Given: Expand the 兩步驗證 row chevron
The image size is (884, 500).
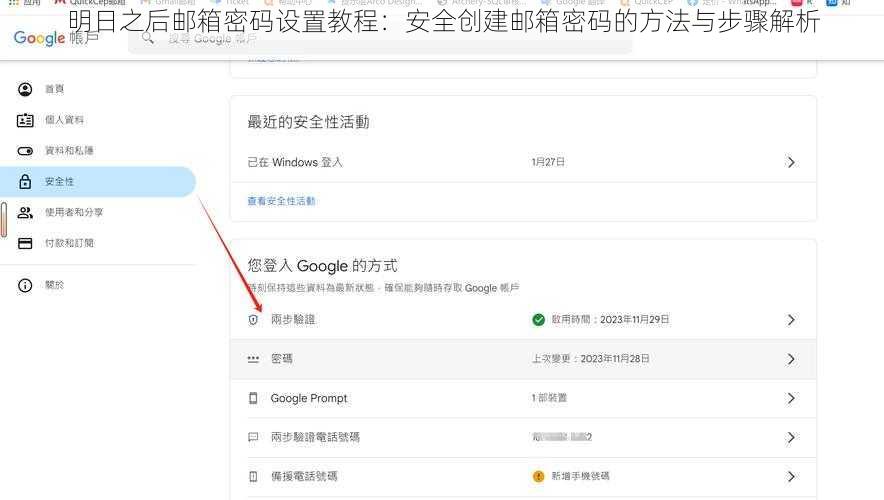Looking at the screenshot, I should point(791,320).
